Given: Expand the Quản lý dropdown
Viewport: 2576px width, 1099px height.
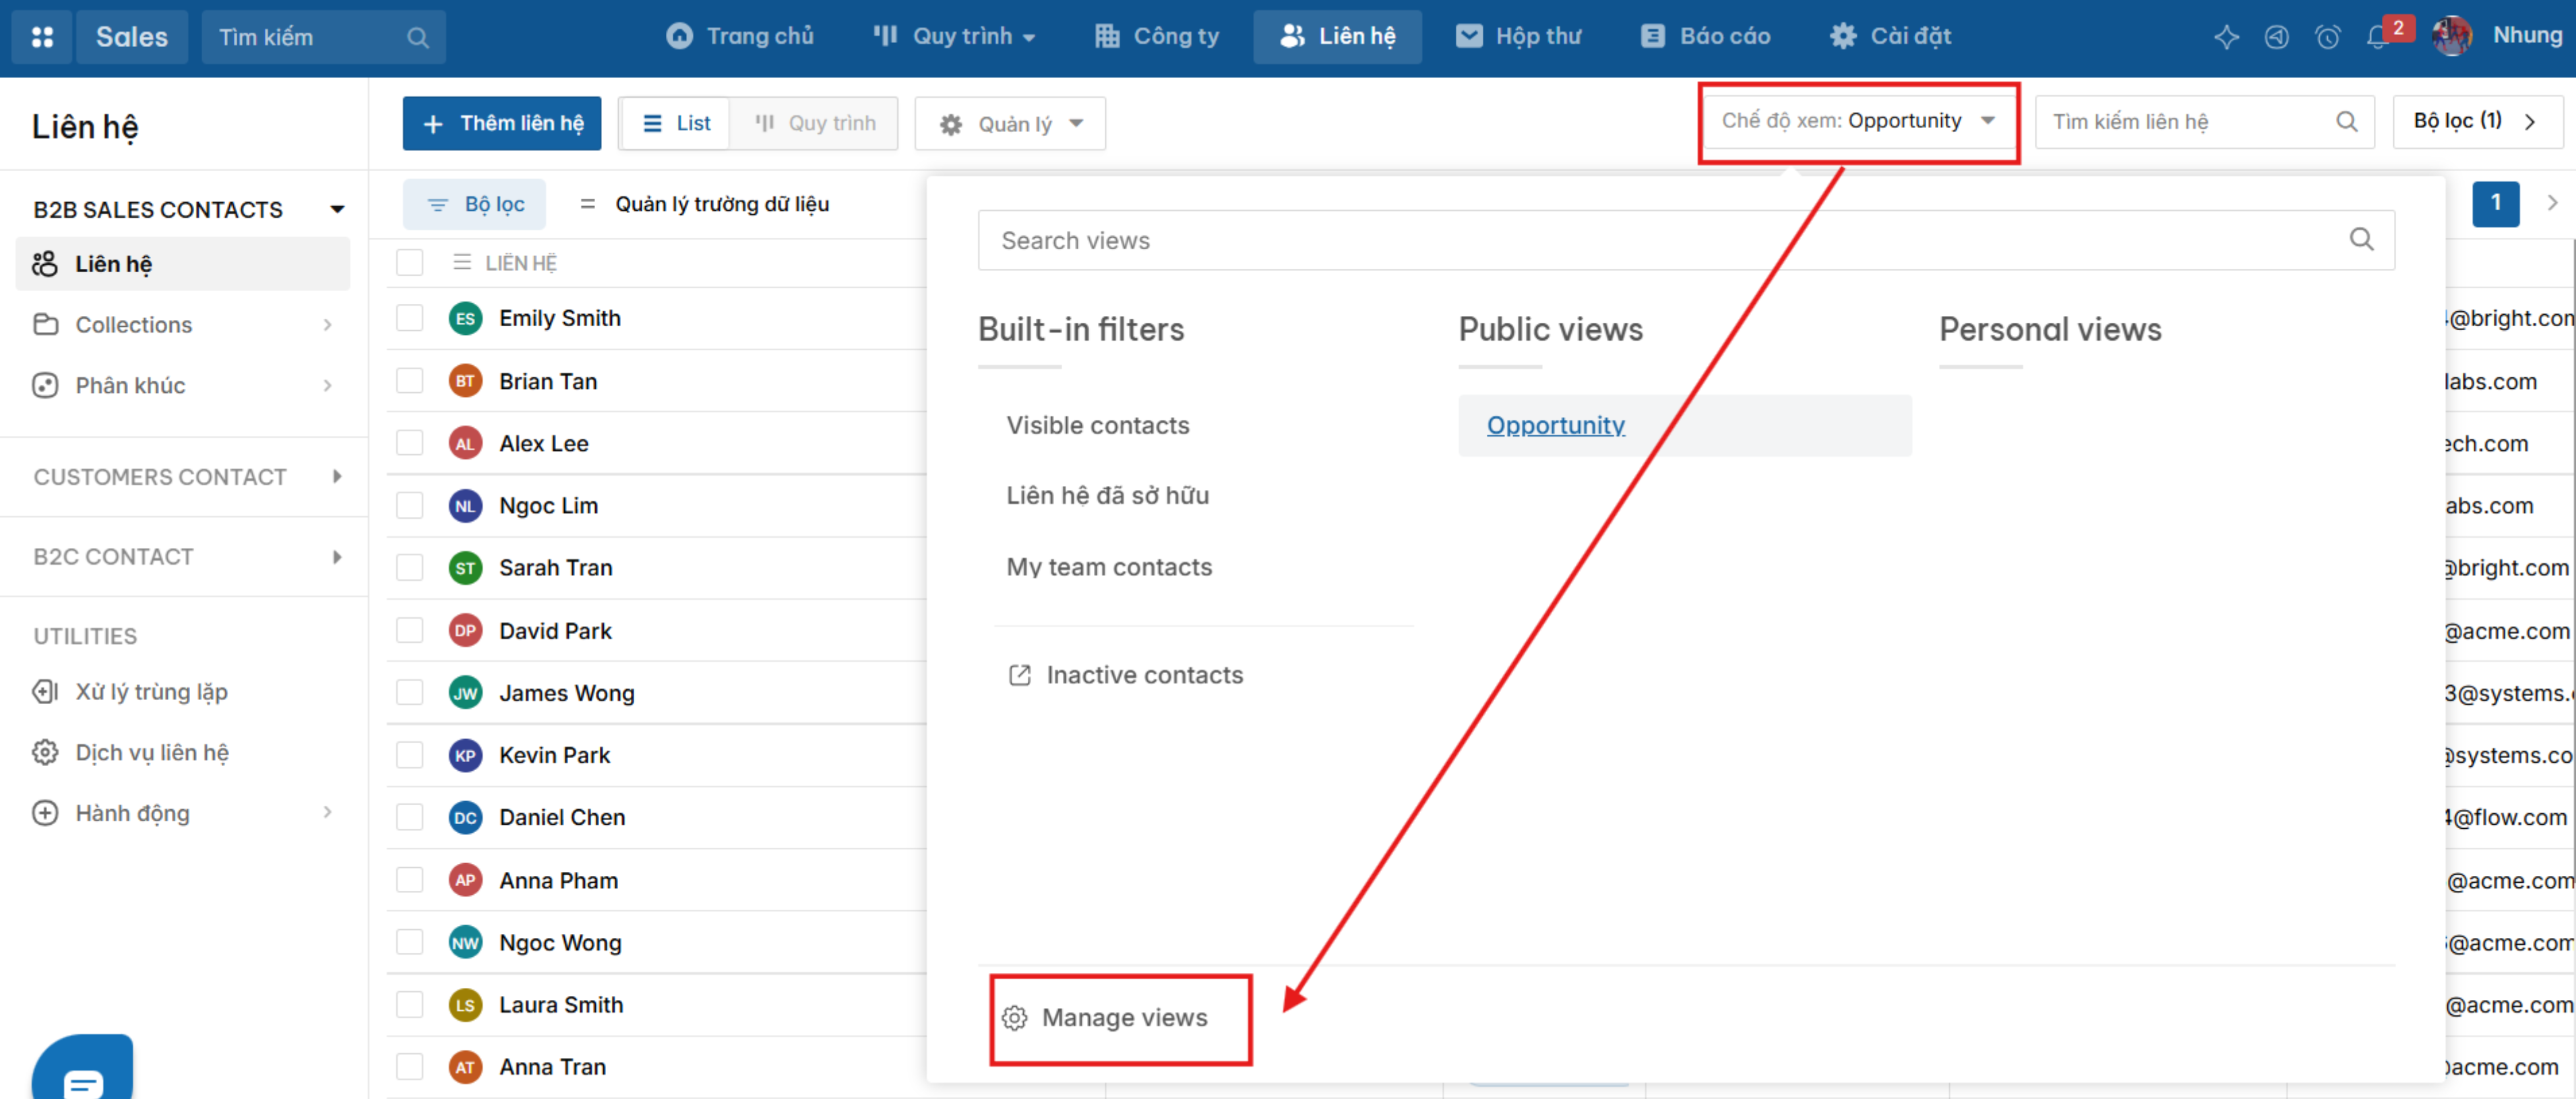Looking at the screenshot, I should tap(1010, 123).
